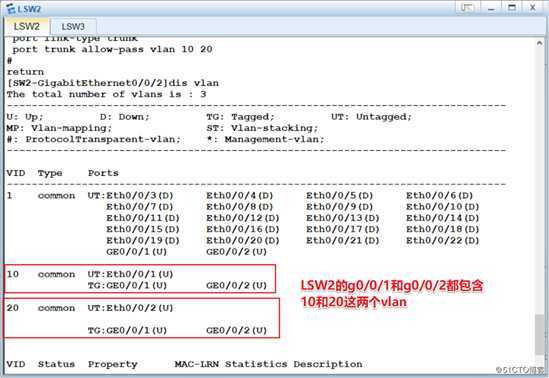Click the LSW2 title bar app icon
Image resolution: width=549 pixels, height=378 pixels.
point(11,9)
